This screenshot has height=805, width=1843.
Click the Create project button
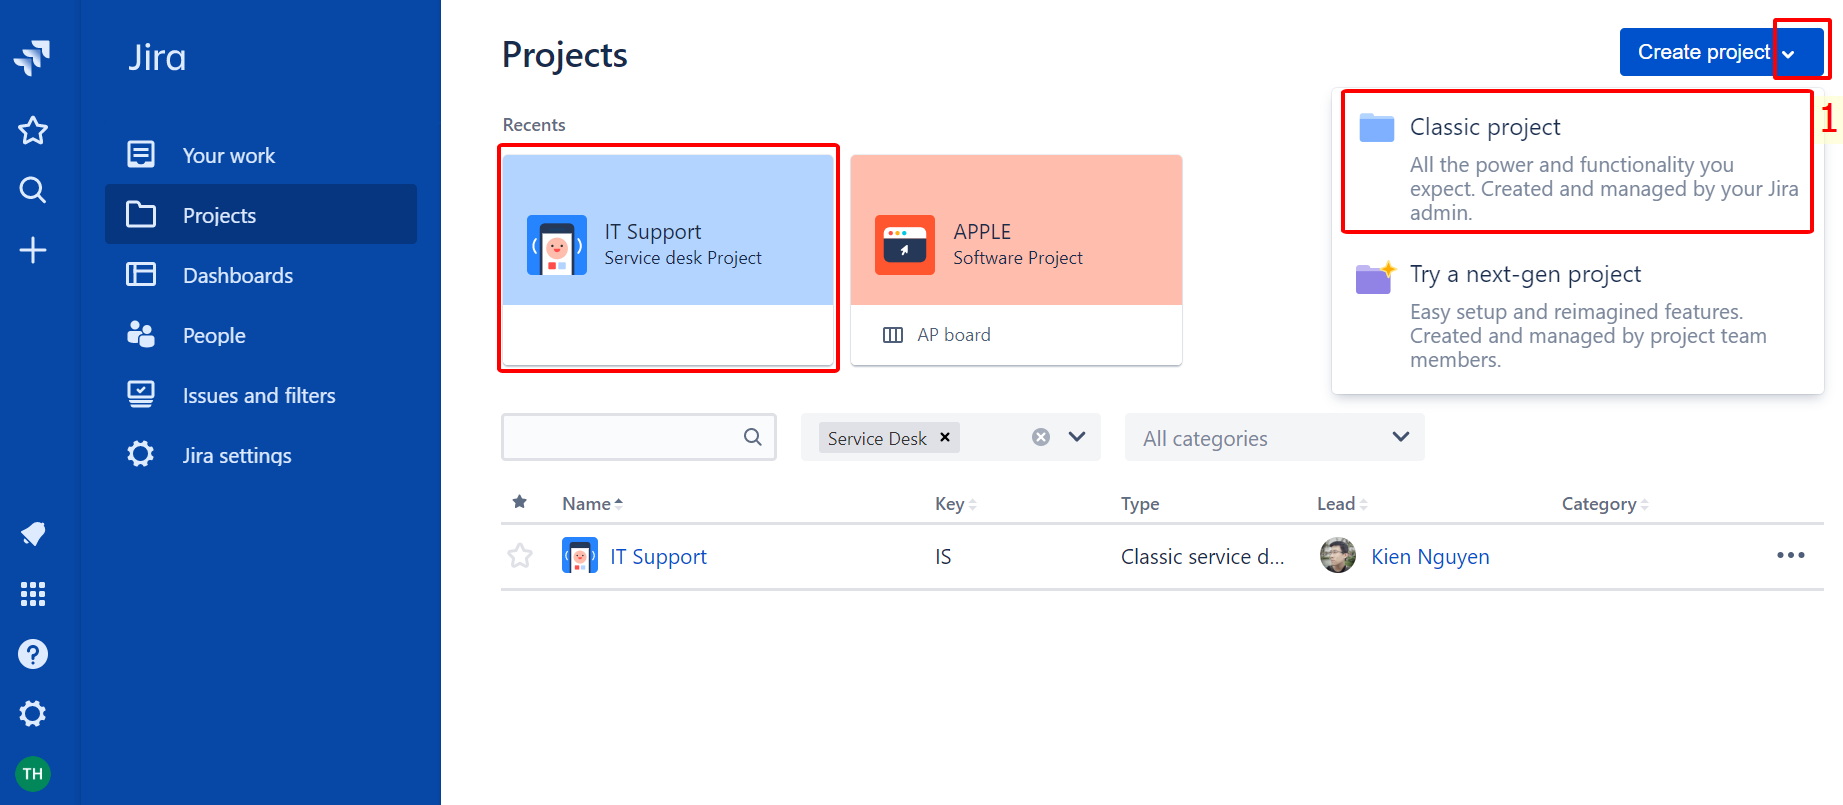point(1702,52)
